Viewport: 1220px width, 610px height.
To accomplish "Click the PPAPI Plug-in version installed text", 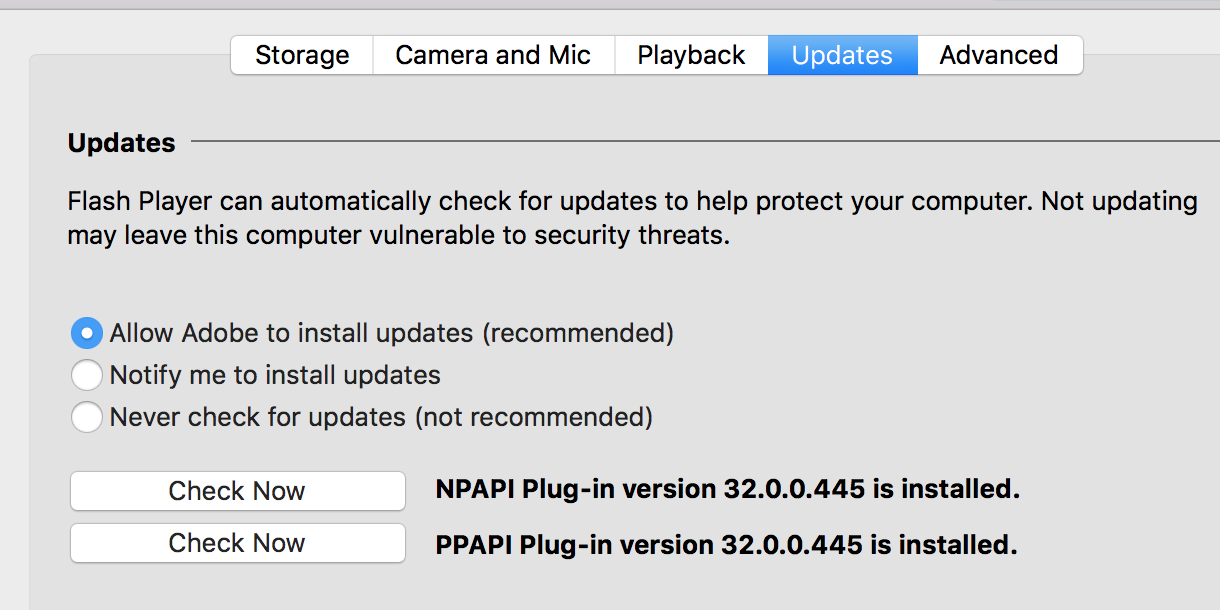I will 726,545.
